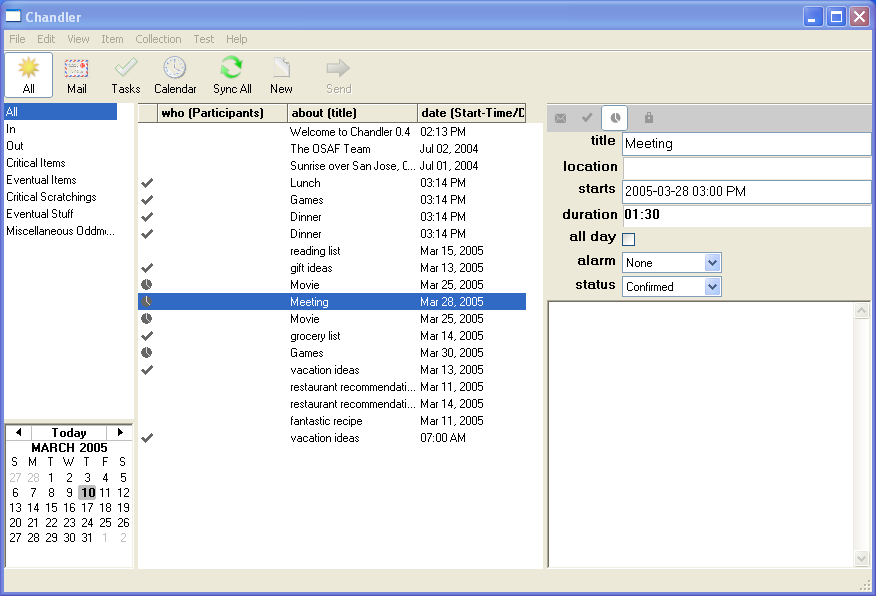Expand the alarm dropdown
Screen dimensions: 876x596
tap(712, 263)
